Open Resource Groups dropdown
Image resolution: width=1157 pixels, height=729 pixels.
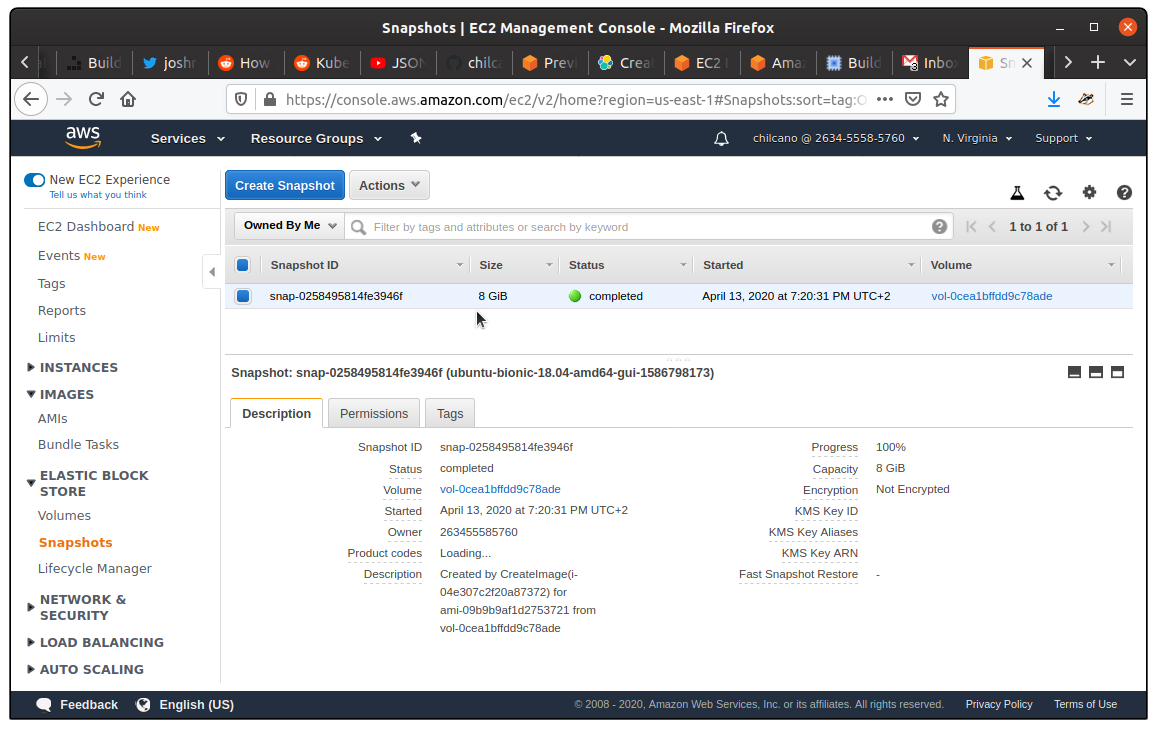pyautogui.click(x=316, y=139)
